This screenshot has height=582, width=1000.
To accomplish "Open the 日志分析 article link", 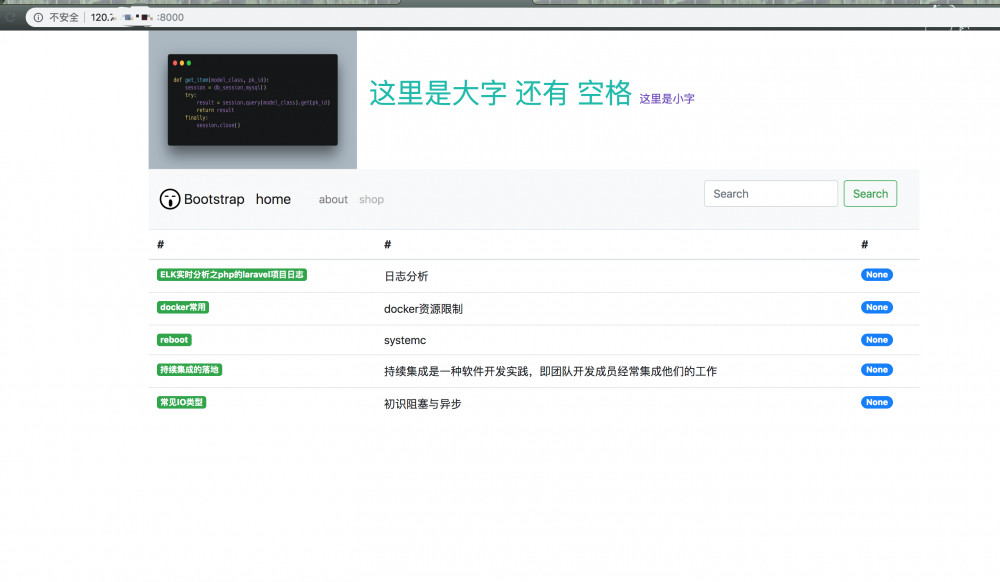I will [407, 275].
